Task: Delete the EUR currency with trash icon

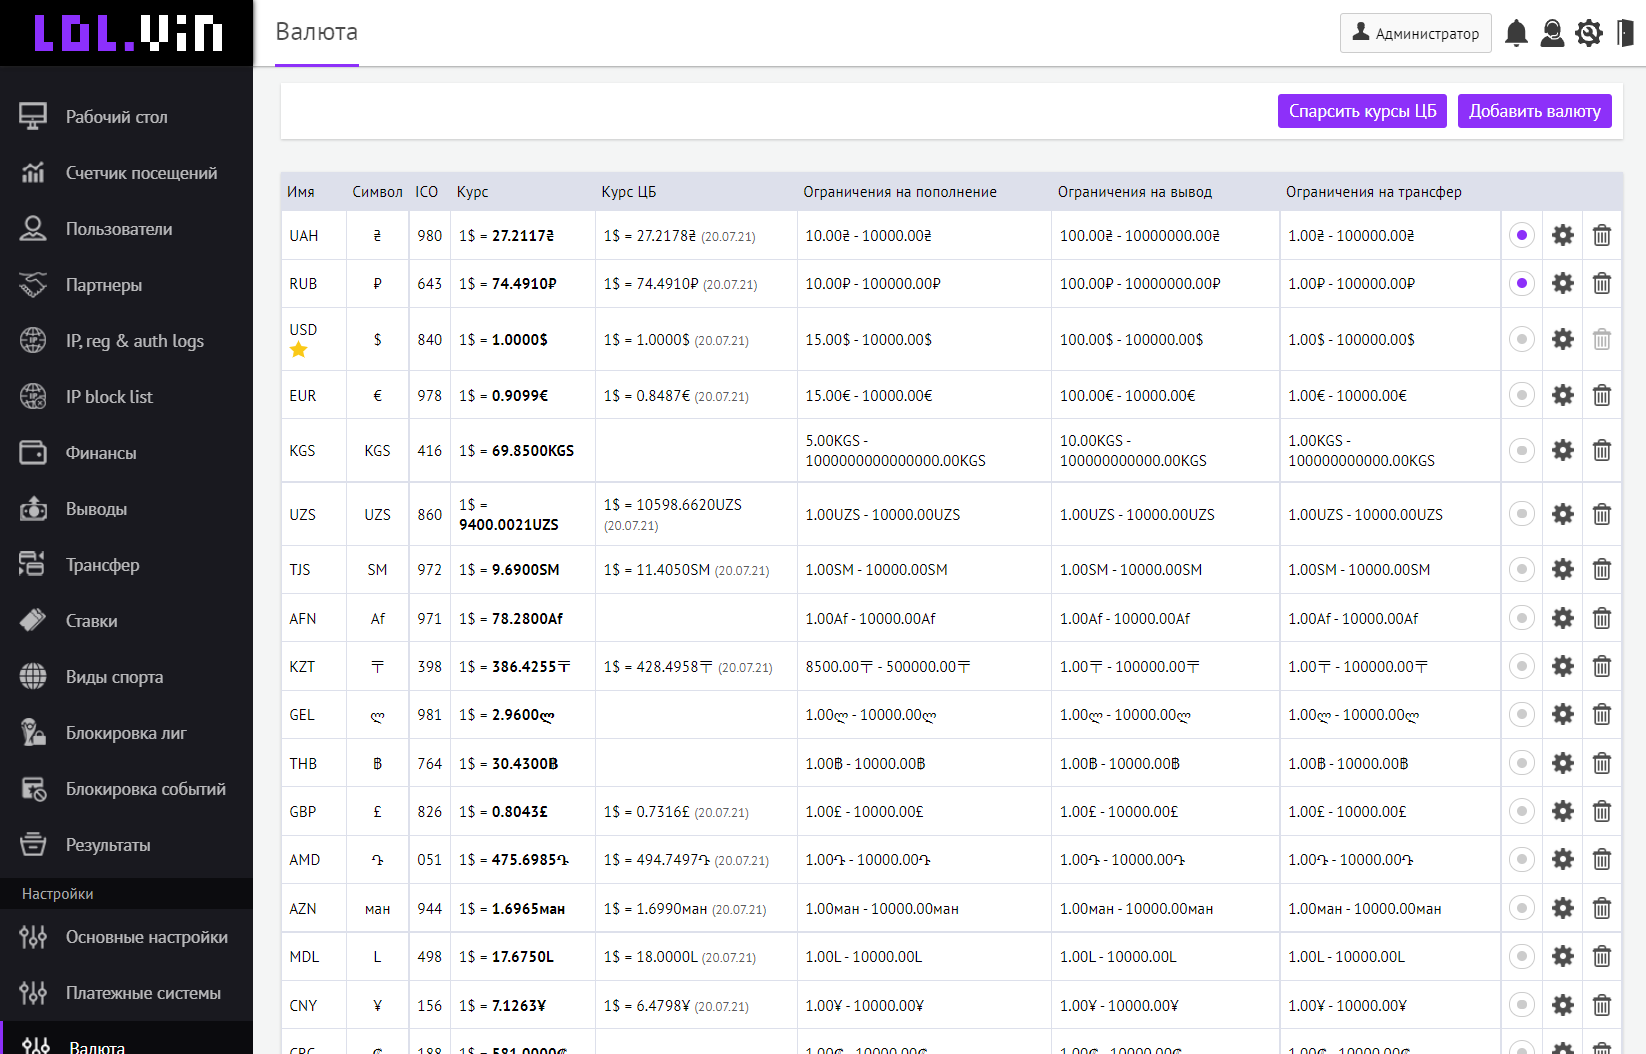Action: tap(1601, 395)
